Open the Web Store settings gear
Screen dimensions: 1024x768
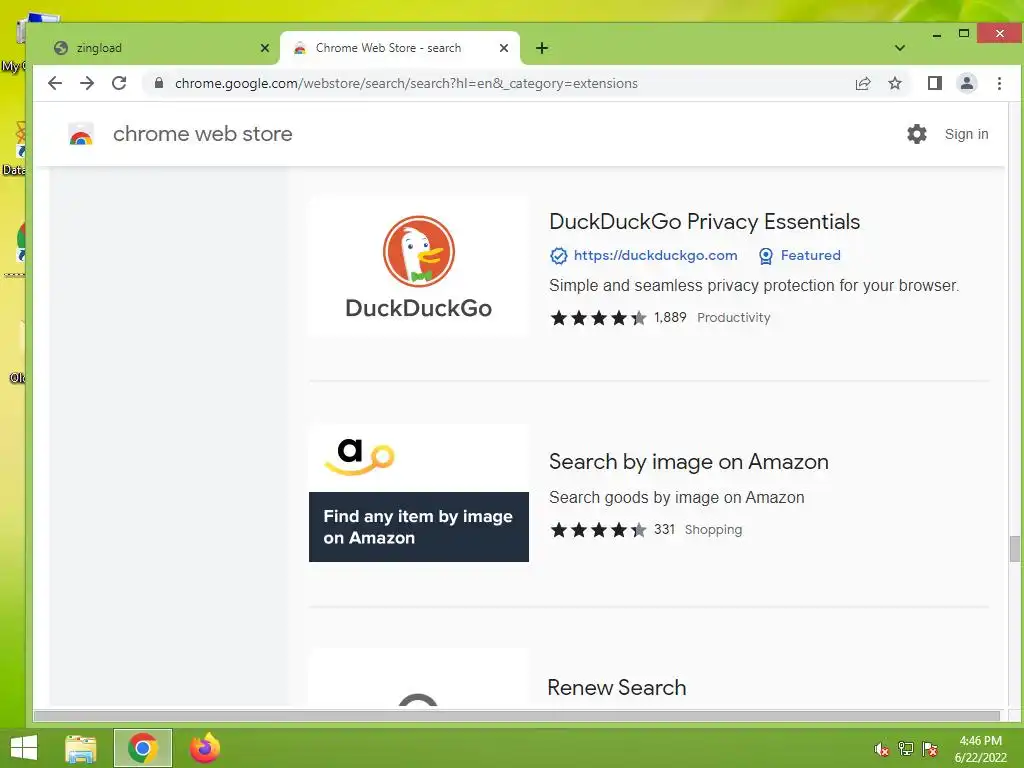917,134
